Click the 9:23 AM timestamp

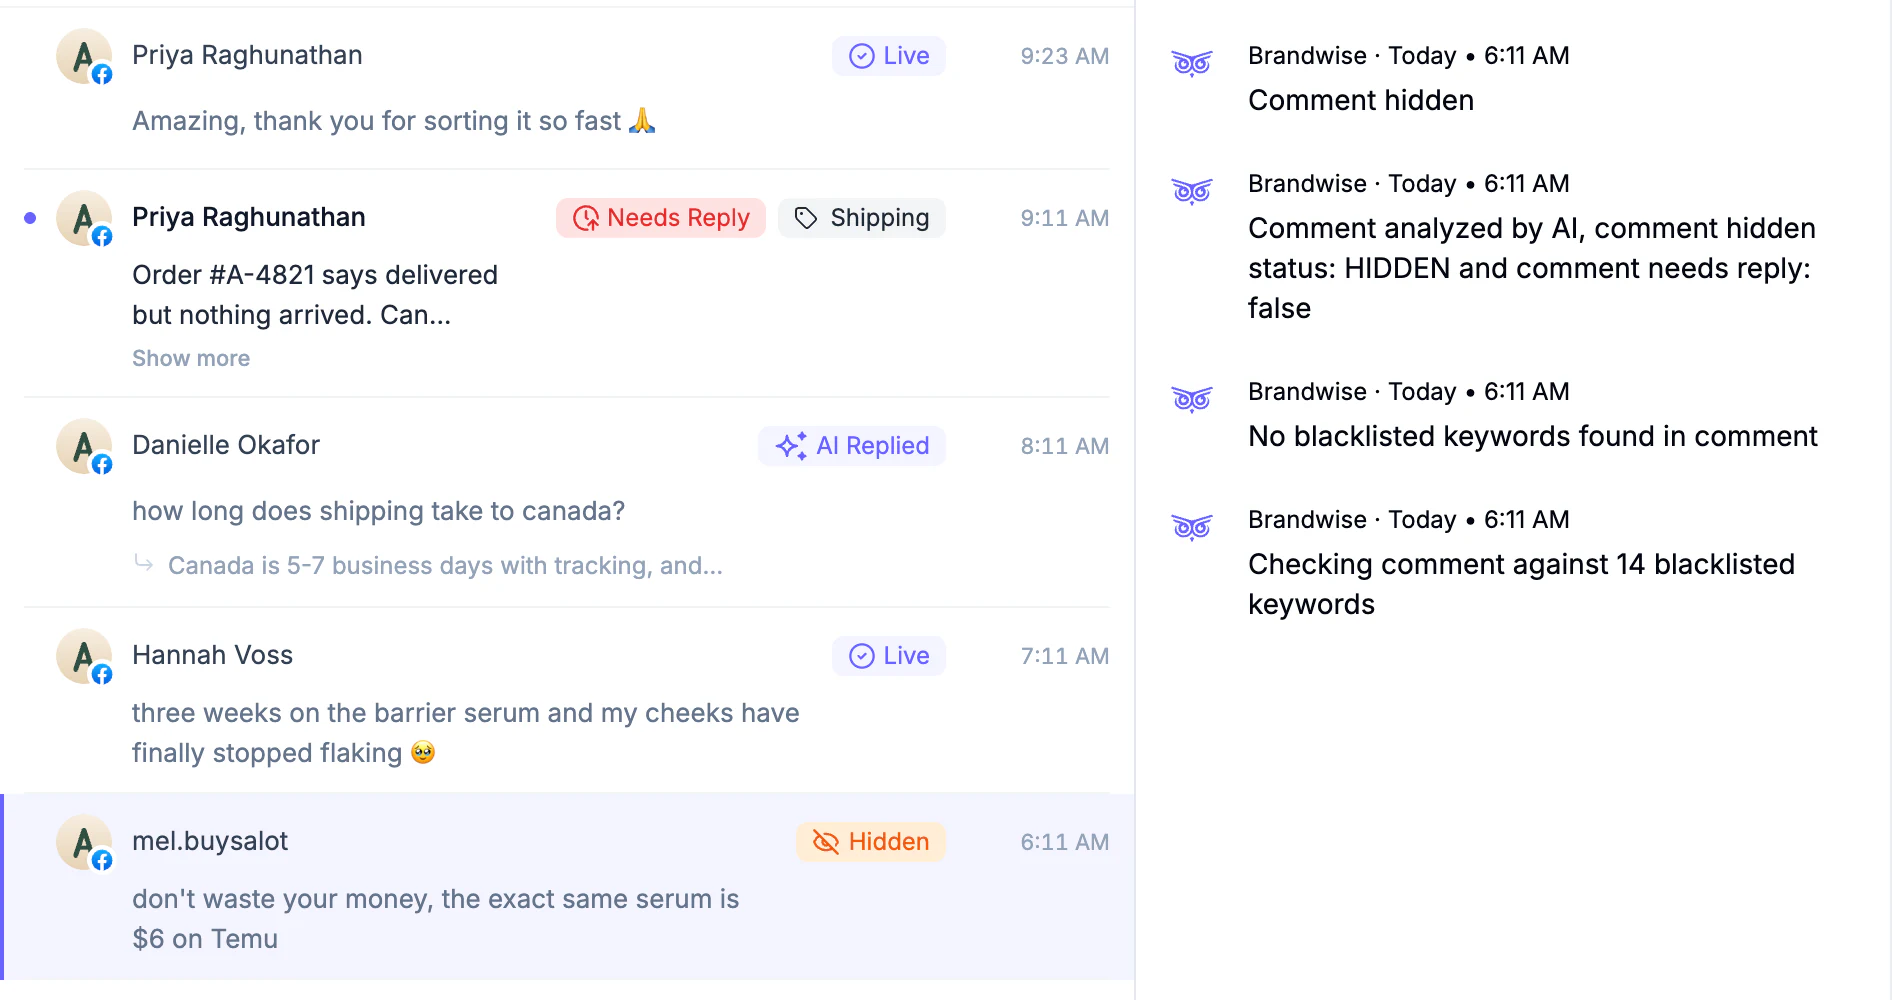pos(1065,56)
